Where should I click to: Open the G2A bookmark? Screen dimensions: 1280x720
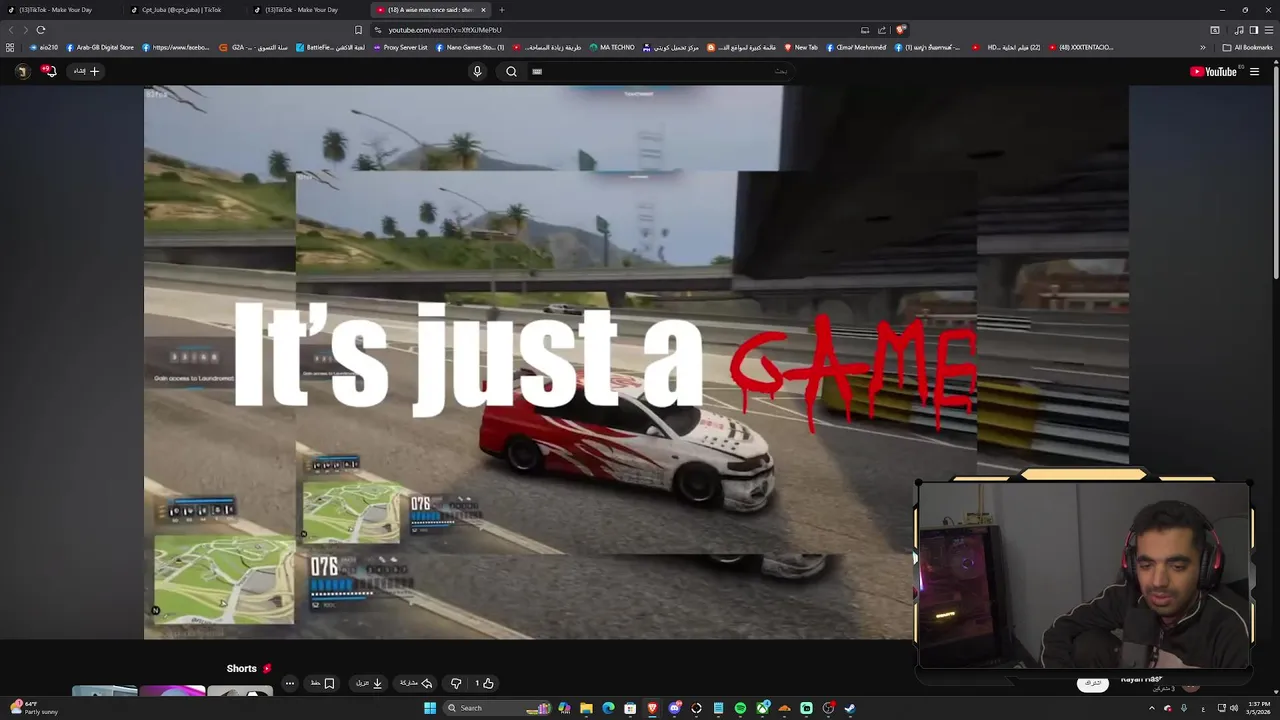tap(254, 47)
